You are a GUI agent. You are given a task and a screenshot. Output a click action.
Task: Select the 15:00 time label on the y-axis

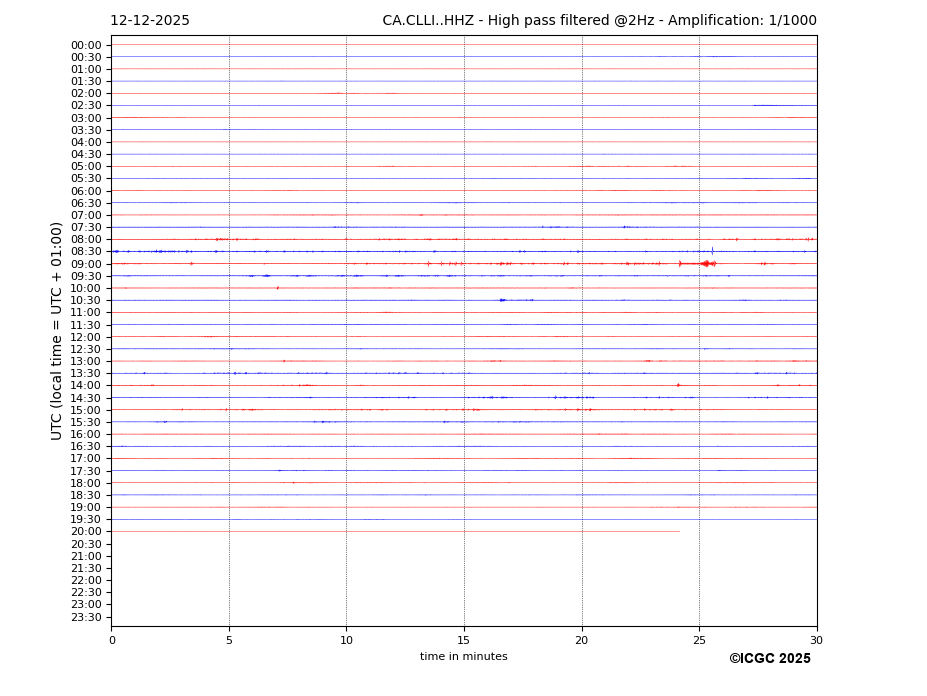86,410
